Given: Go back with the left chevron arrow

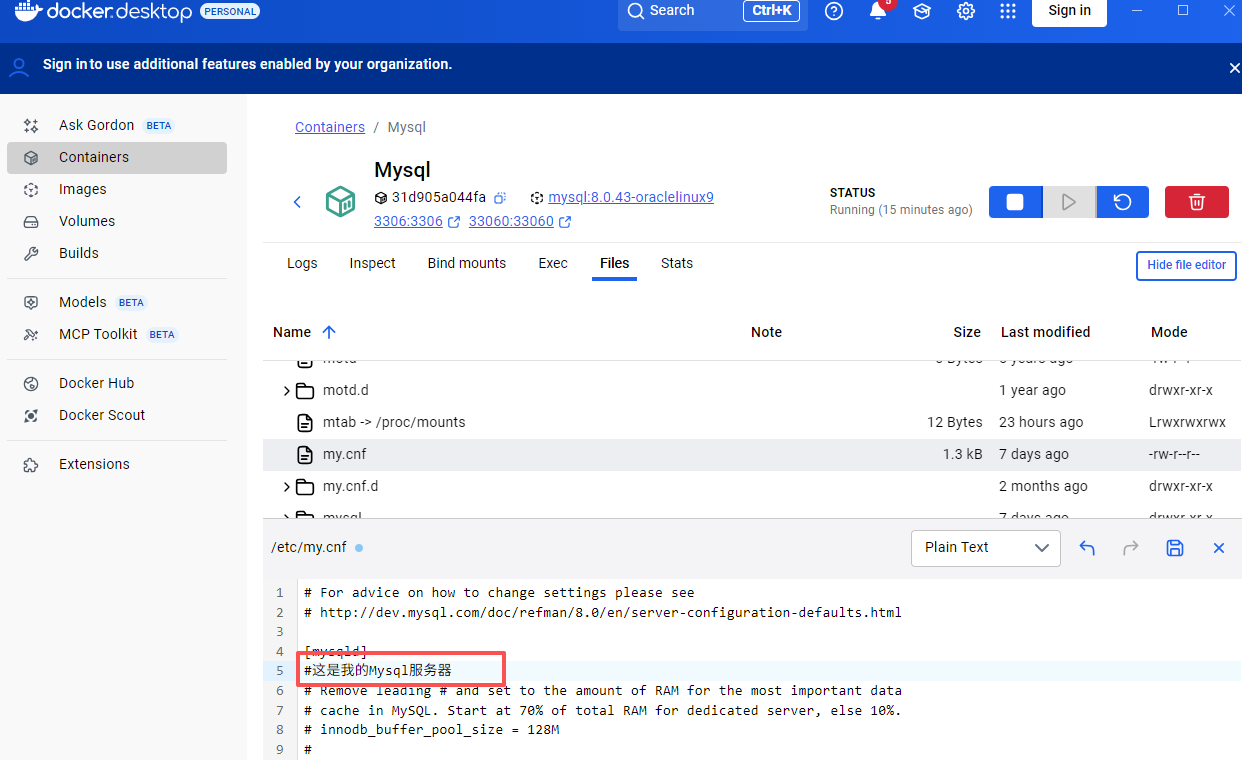Looking at the screenshot, I should coord(297,202).
